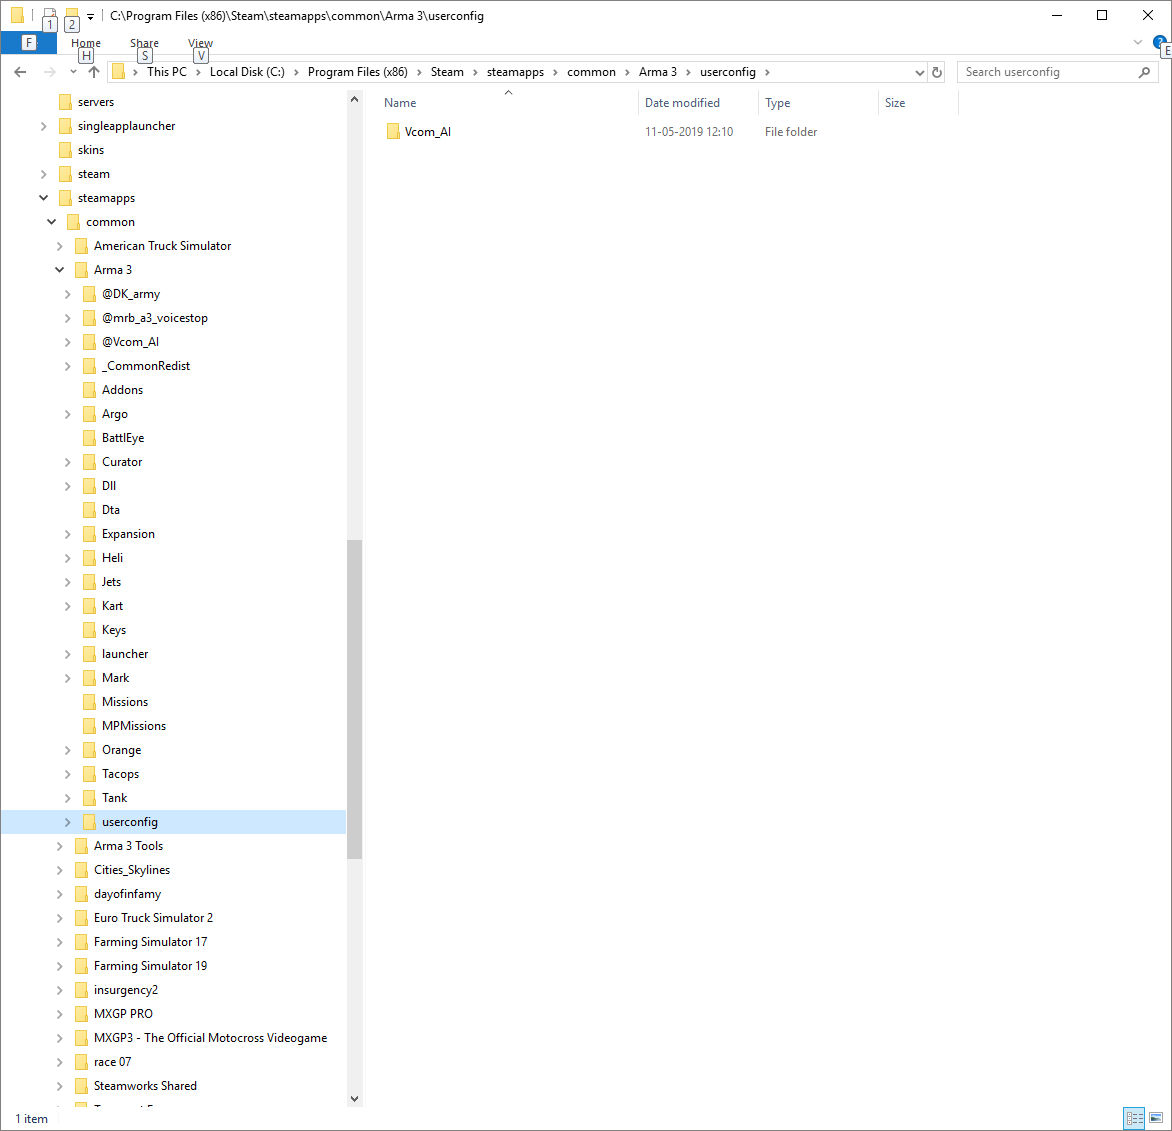Sort by Size column header
The image size is (1172, 1131).
[895, 103]
